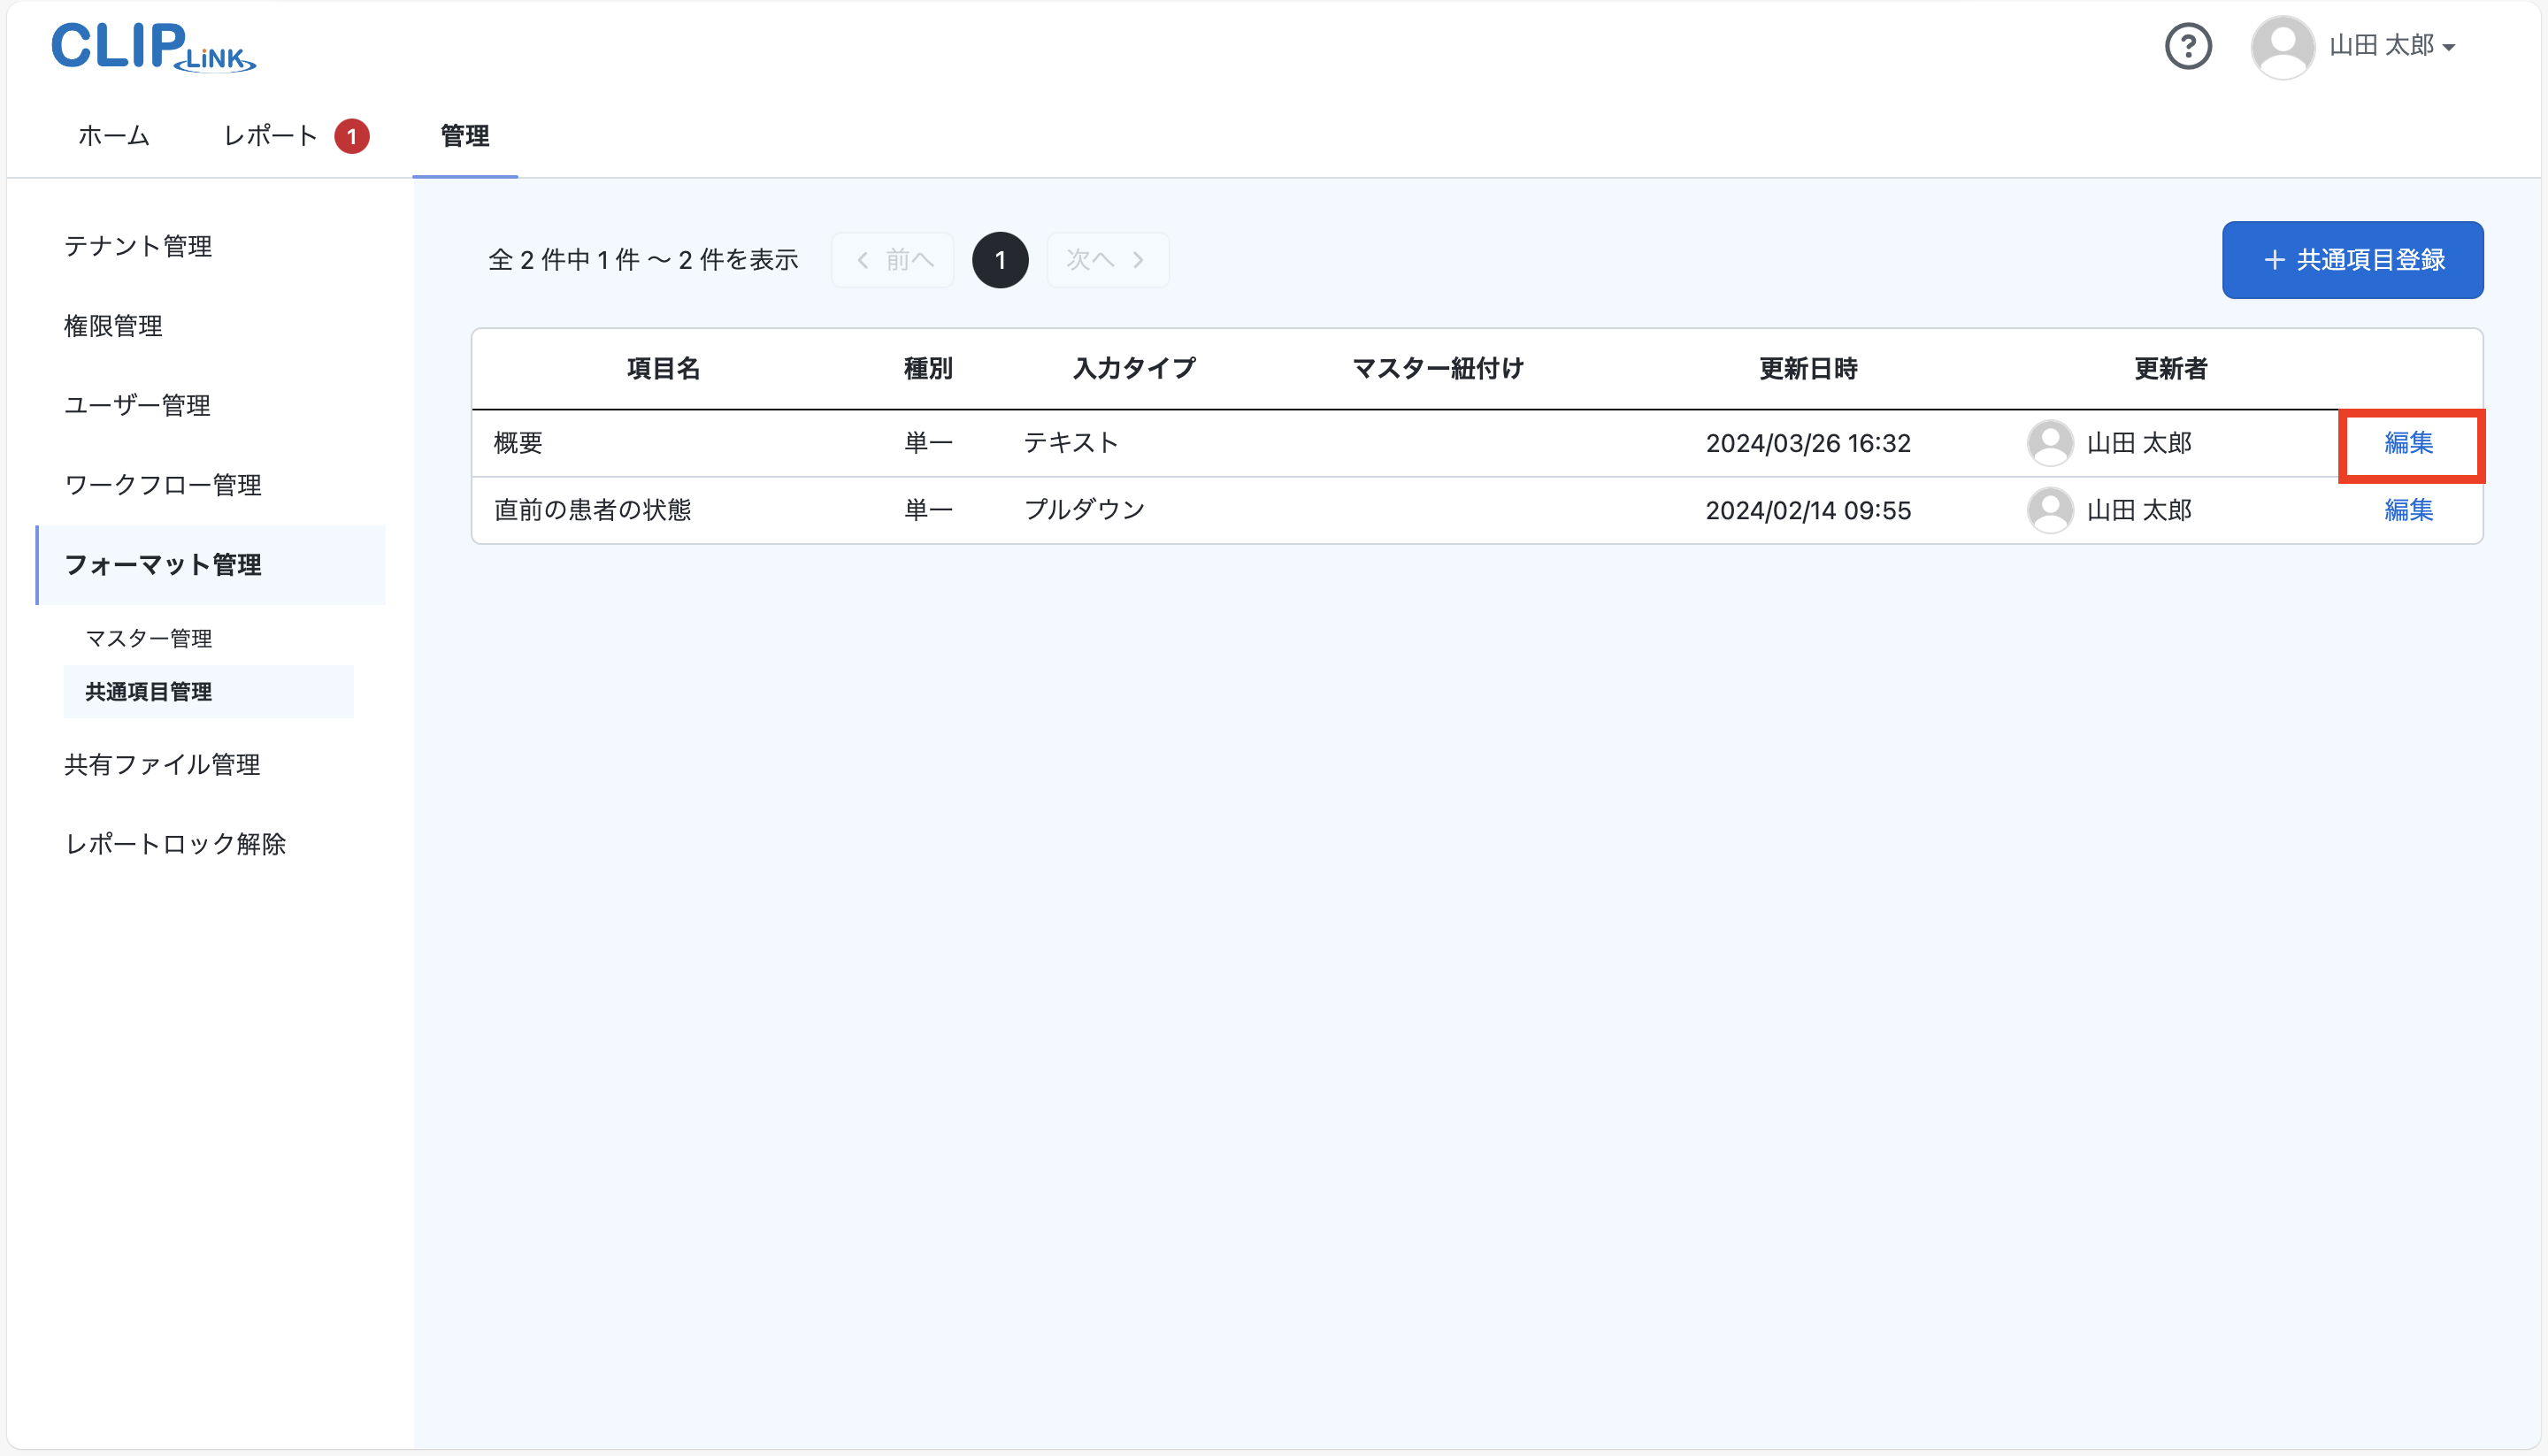The image size is (2548, 1456).
Task: Click the next page arrow 次へ
Action: (1107, 259)
